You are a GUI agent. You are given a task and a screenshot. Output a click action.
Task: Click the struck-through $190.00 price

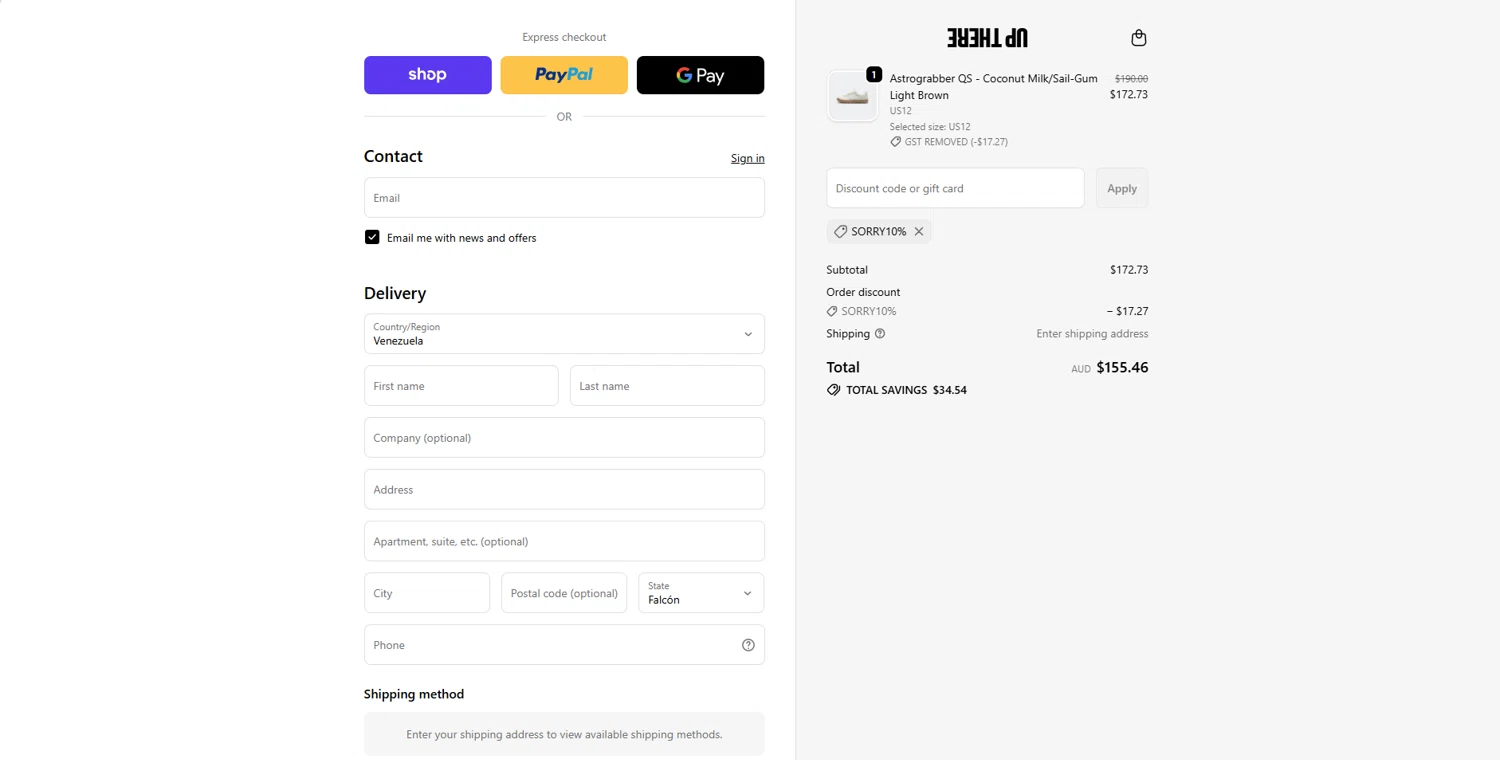tap(1131, 78)
